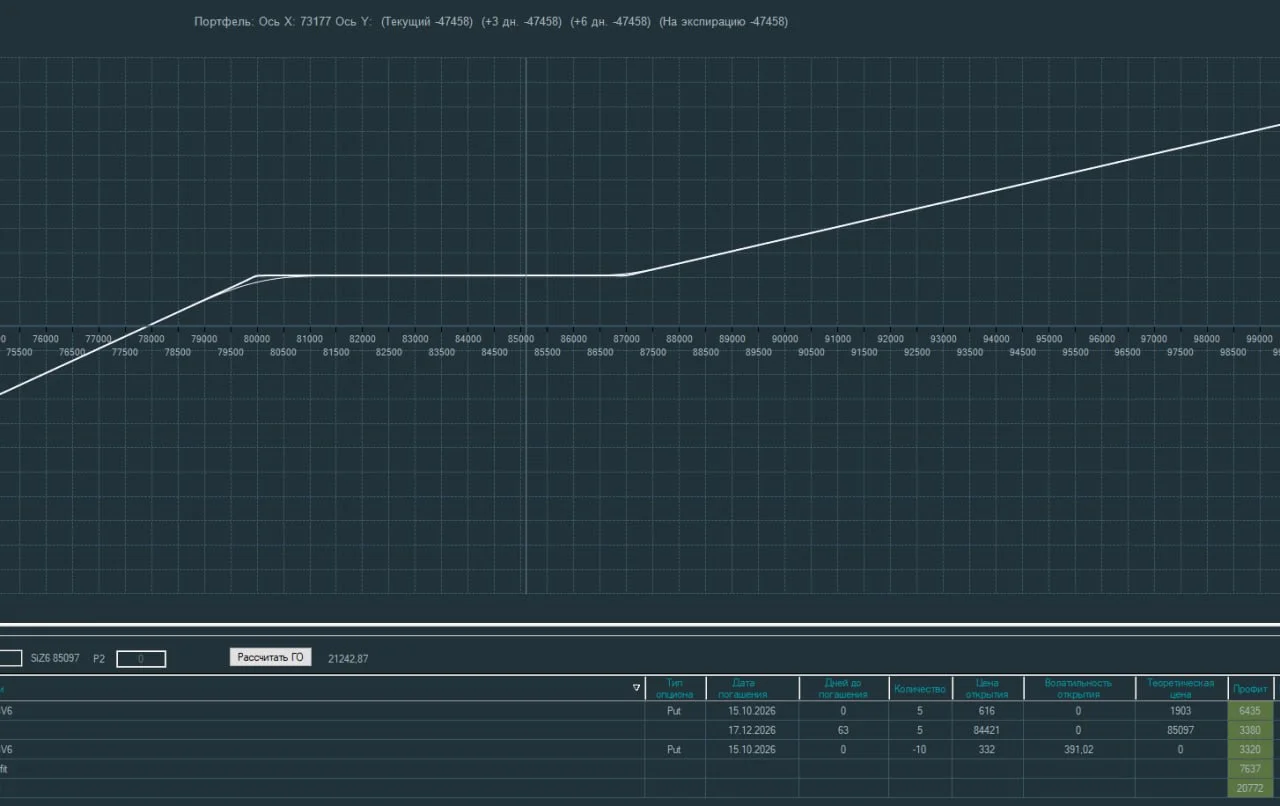This screenshot has width=1280, height=806.
Task: Select the quantity cell -10
Action: (x=920, y=749)
